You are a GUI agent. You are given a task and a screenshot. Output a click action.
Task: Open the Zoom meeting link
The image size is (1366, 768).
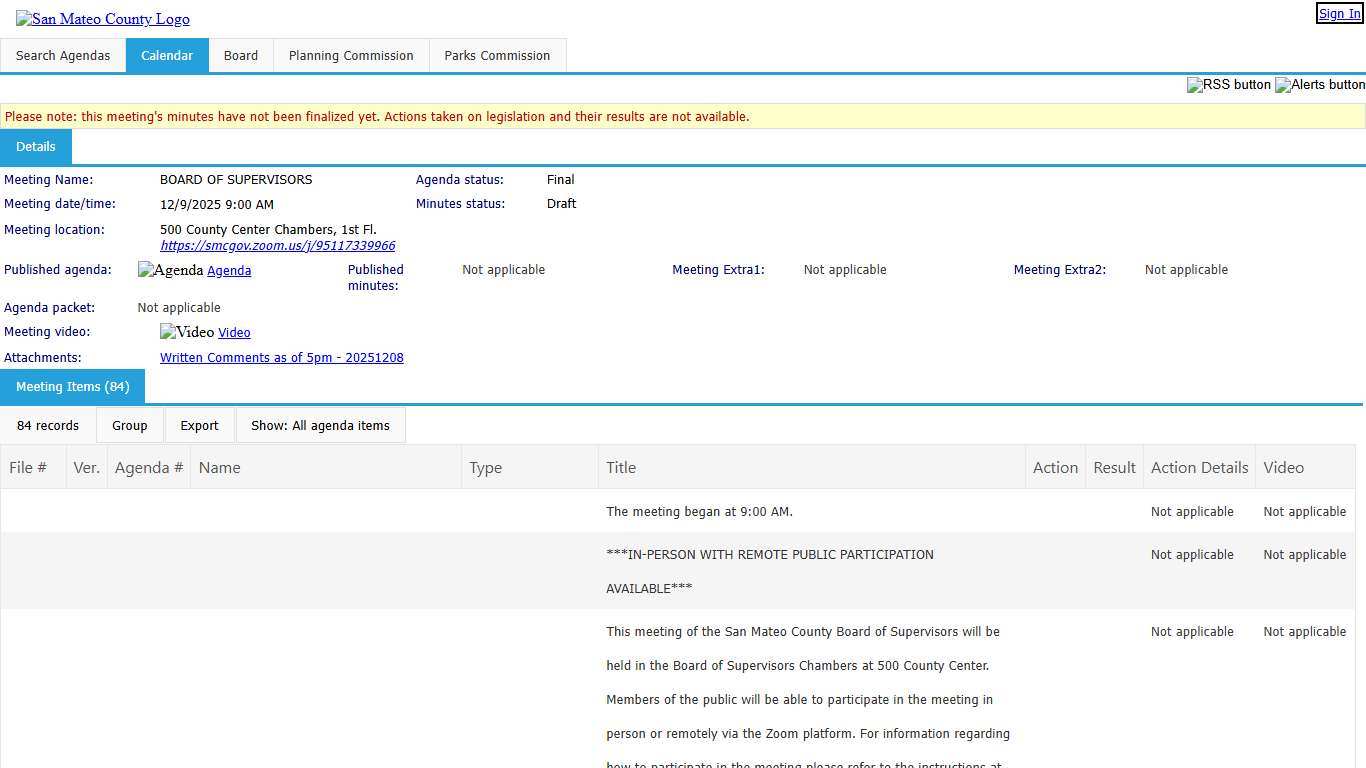click(x=277, y=246)
